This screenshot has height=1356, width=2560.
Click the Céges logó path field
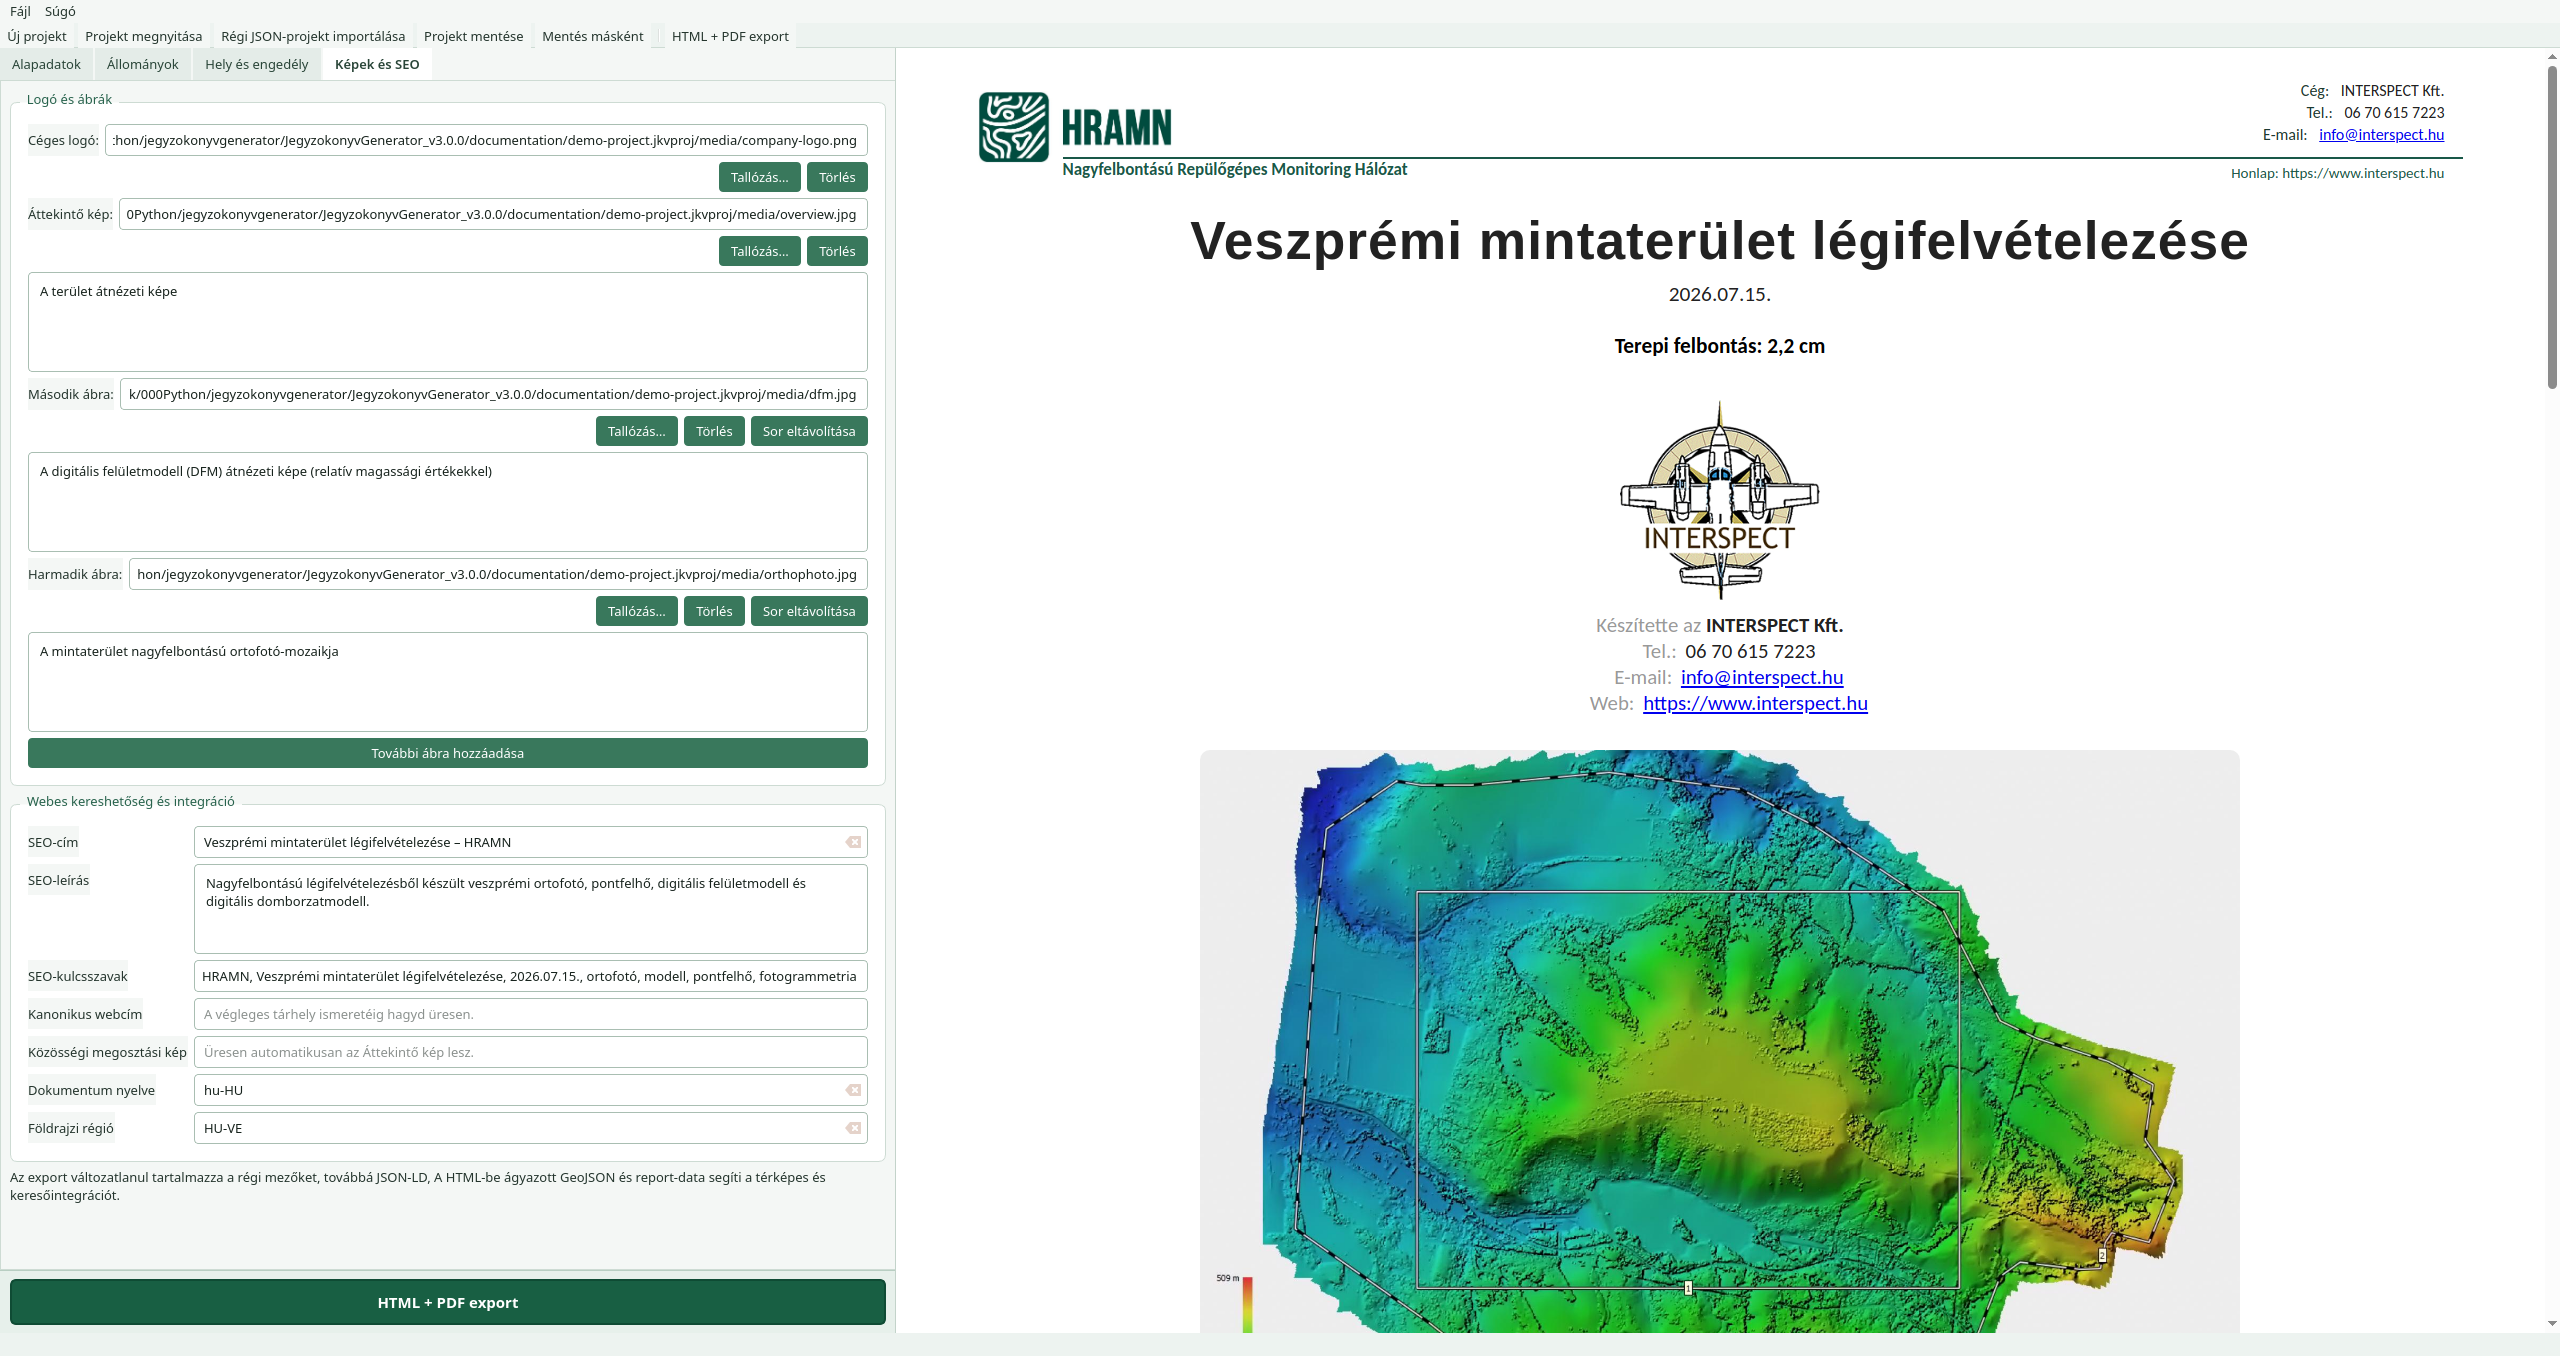[486, 140]
